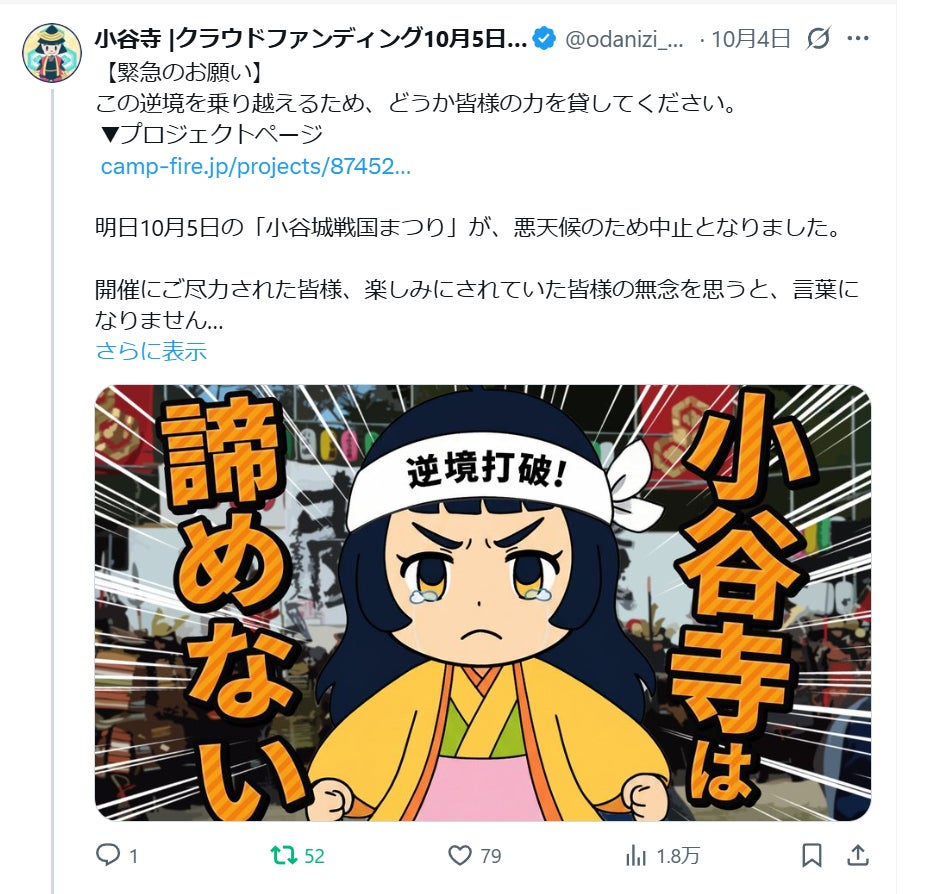Open the camp-fire.jp project page link
This screenshot has height=894, width=925.
[x=255, y=166]
